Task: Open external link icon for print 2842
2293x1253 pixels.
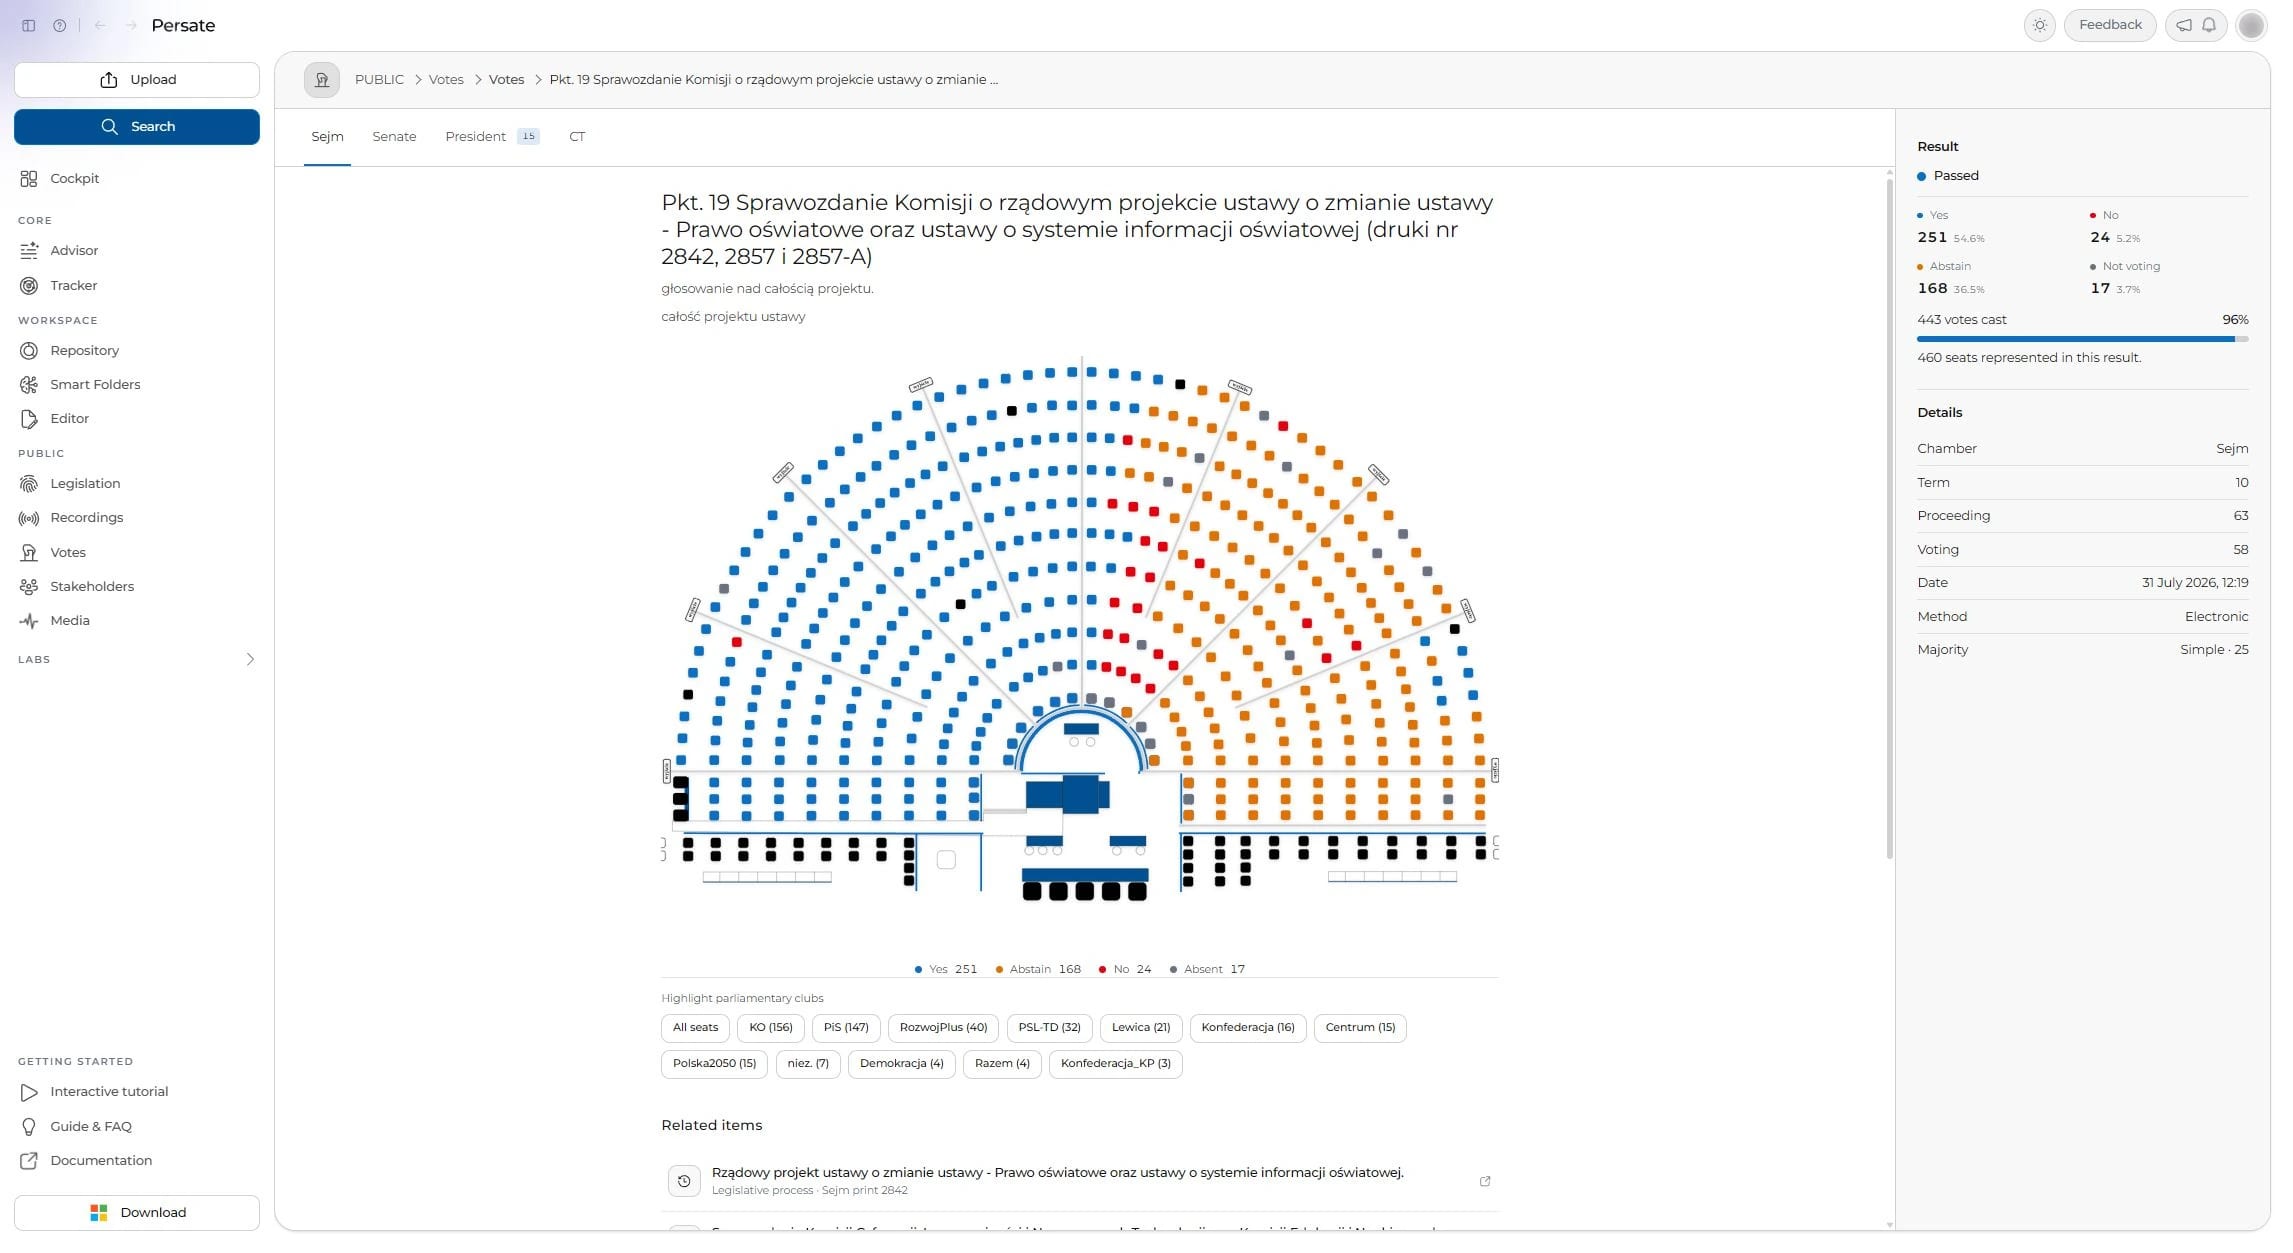Action: point(1485,1181)
